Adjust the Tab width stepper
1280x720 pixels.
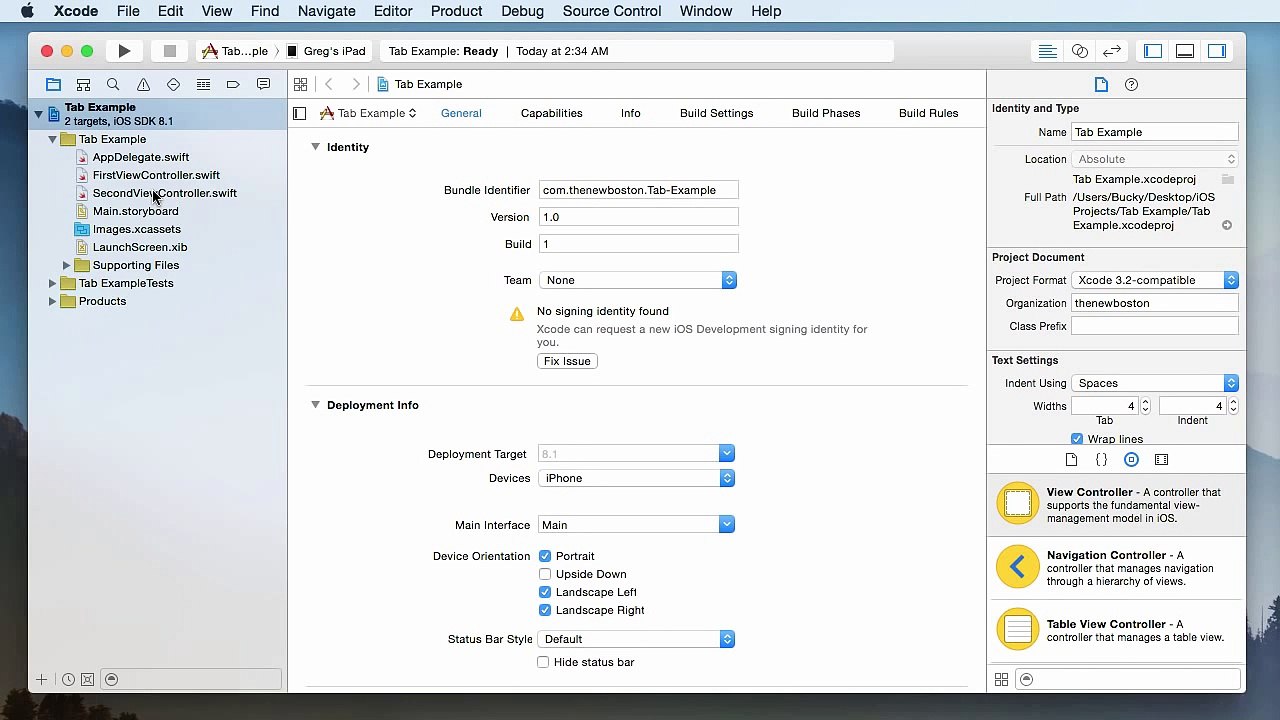tap(1145, 406)
